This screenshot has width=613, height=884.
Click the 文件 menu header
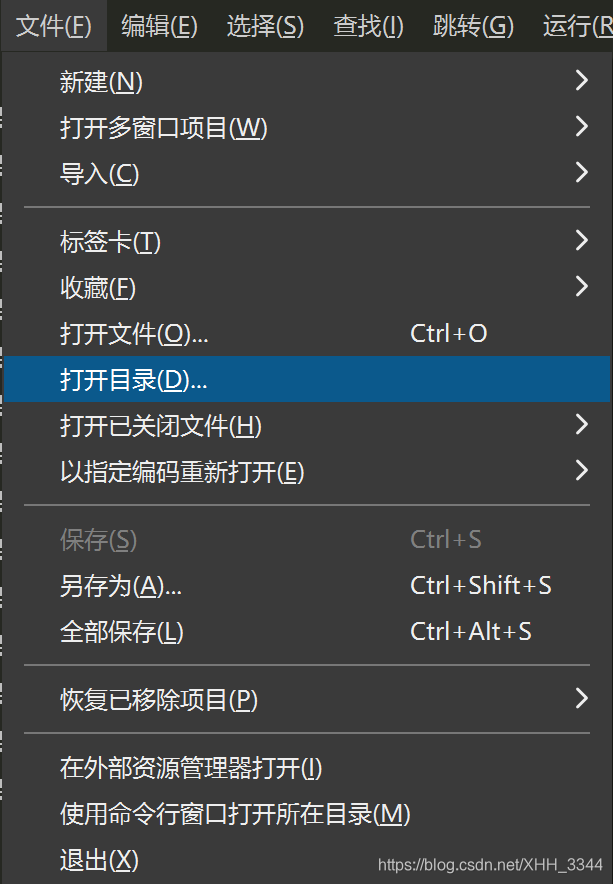click(50, 26)
